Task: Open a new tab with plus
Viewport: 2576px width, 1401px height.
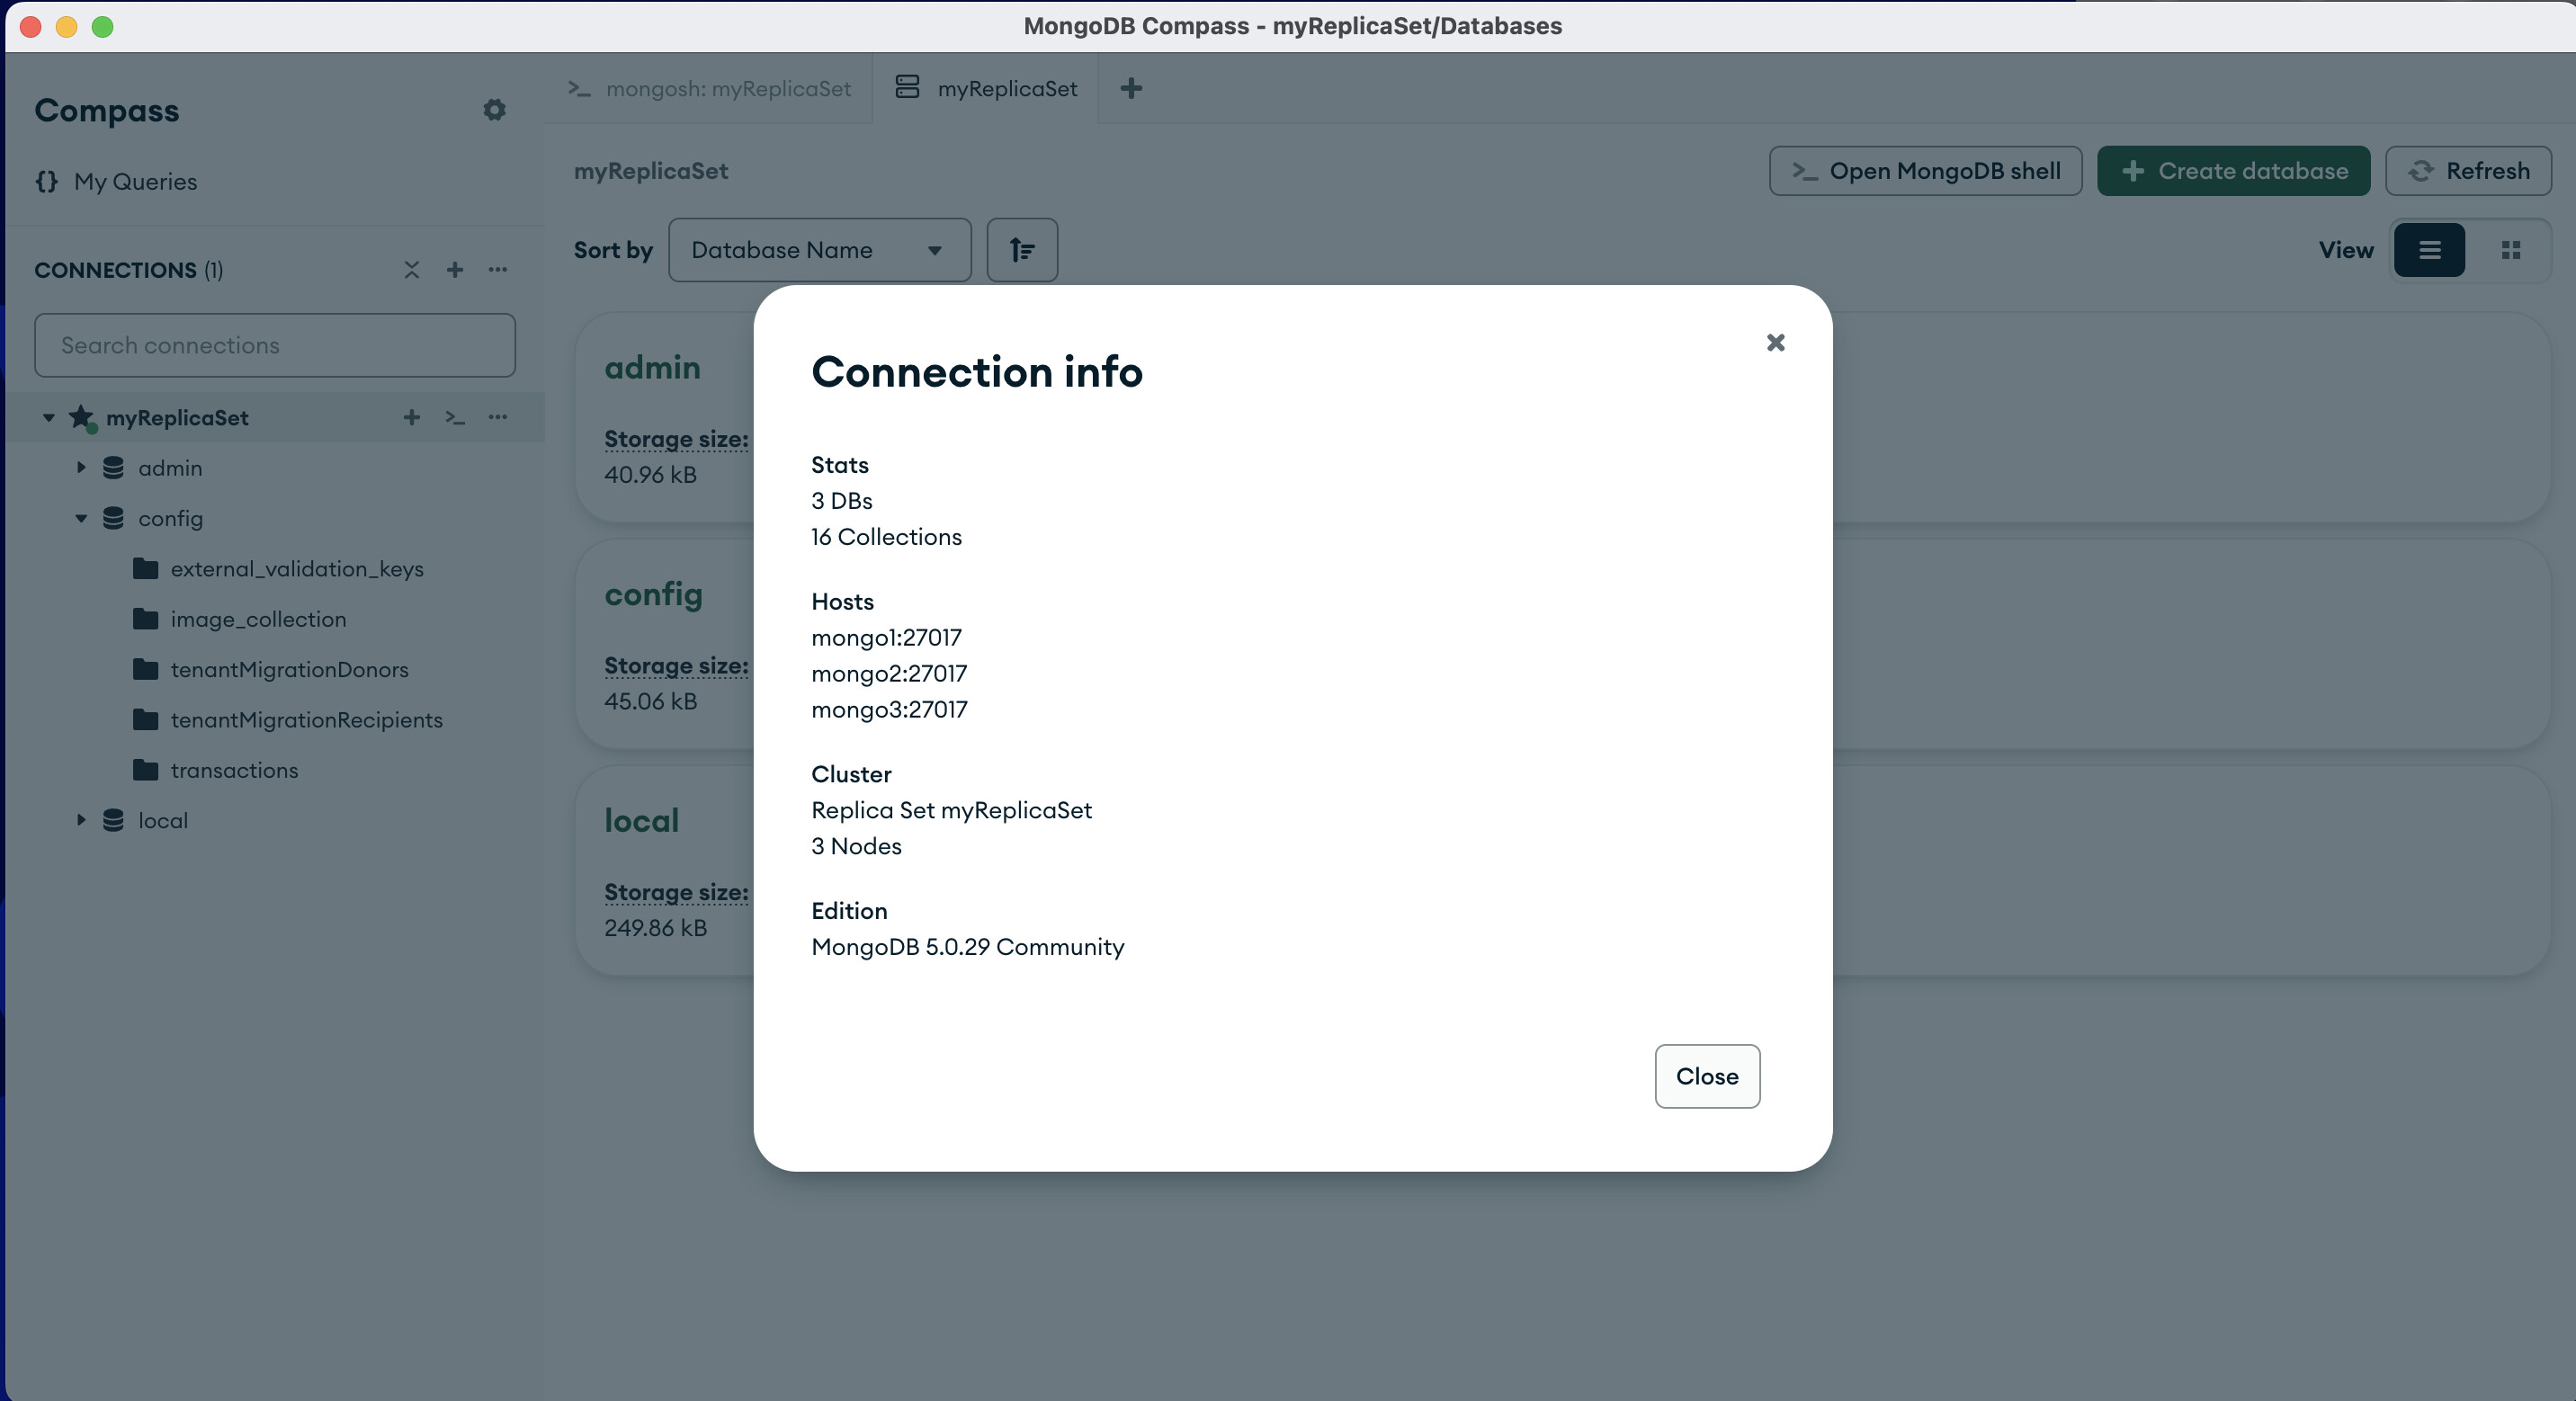Action: (1131, 89)
